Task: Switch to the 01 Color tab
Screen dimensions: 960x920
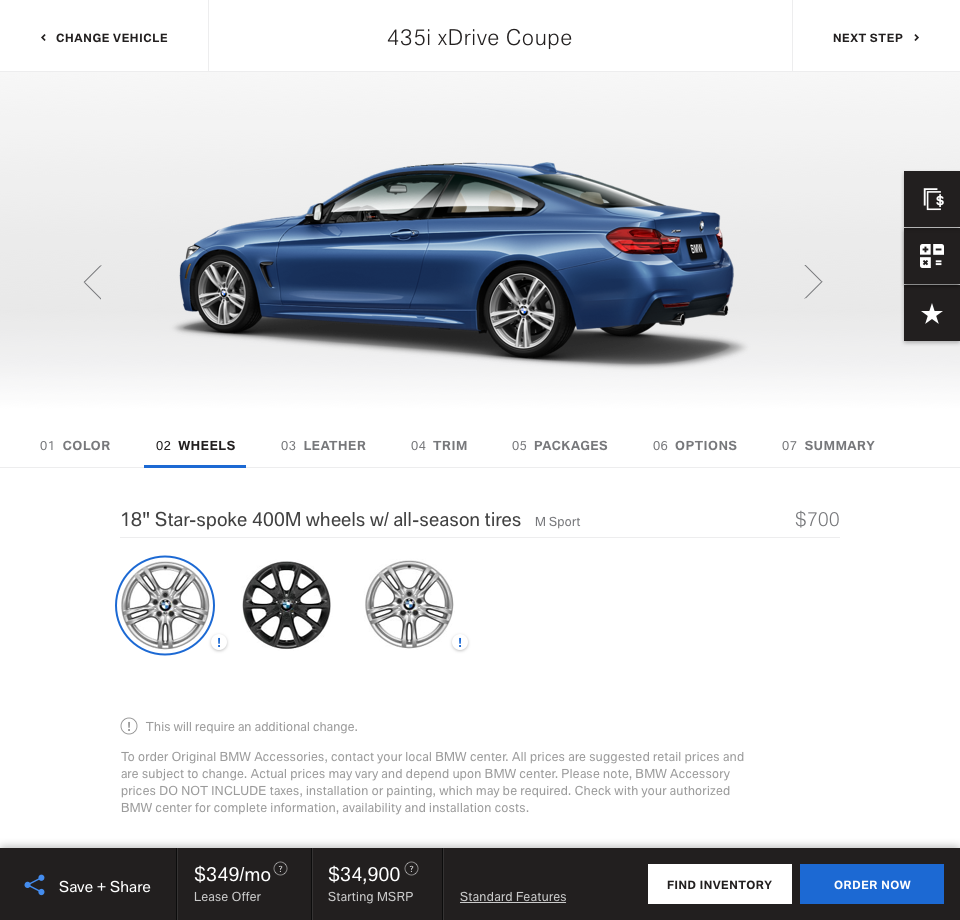Action: pos(75,446)
